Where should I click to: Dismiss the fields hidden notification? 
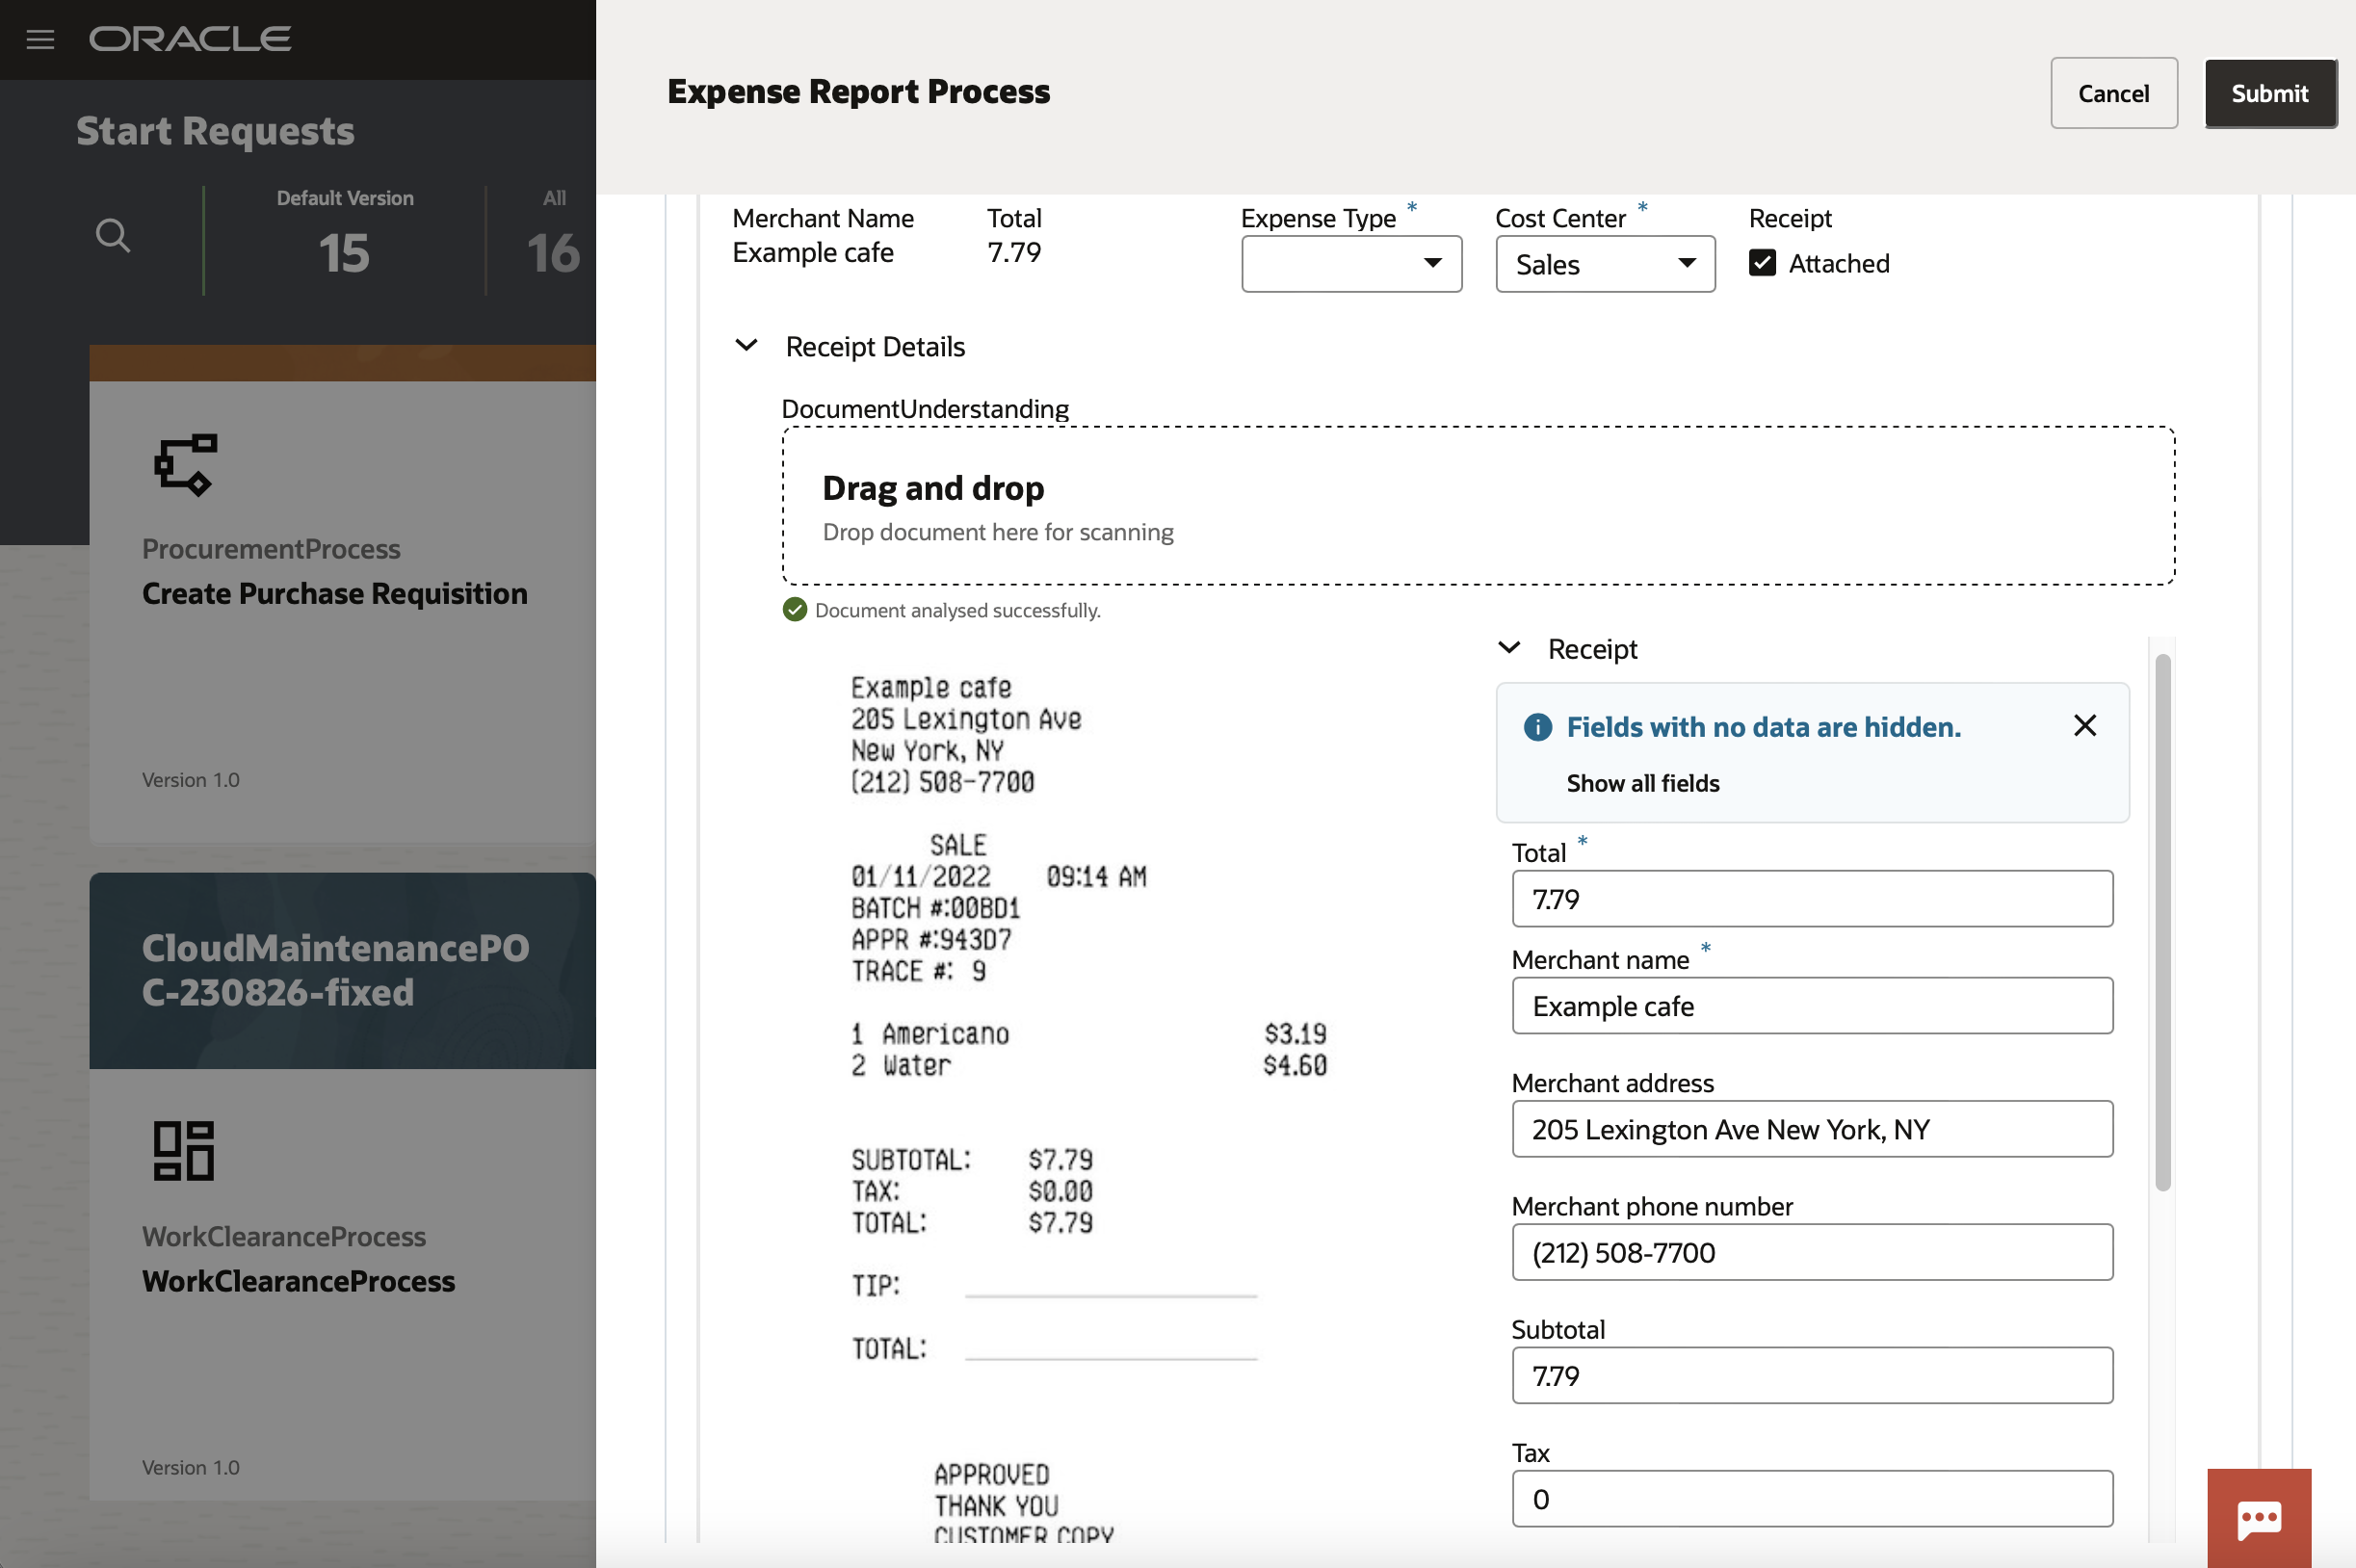[2084, 725]
